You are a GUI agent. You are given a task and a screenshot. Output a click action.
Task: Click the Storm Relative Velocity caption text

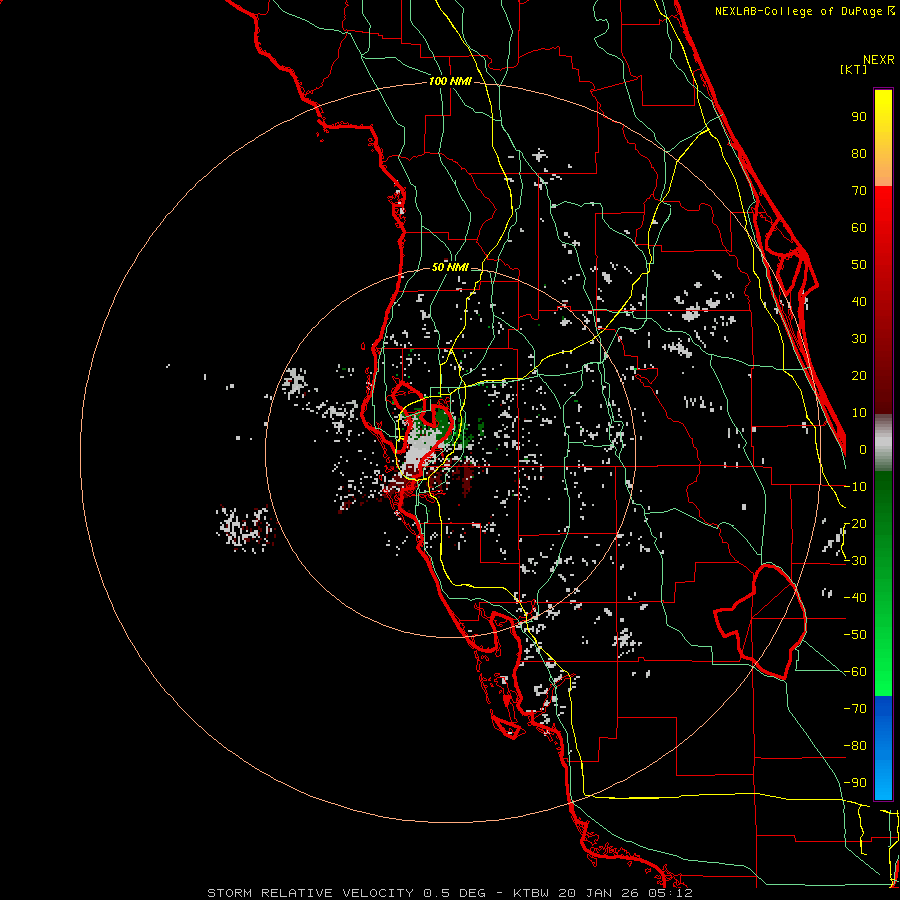click(x=450, y=893)
